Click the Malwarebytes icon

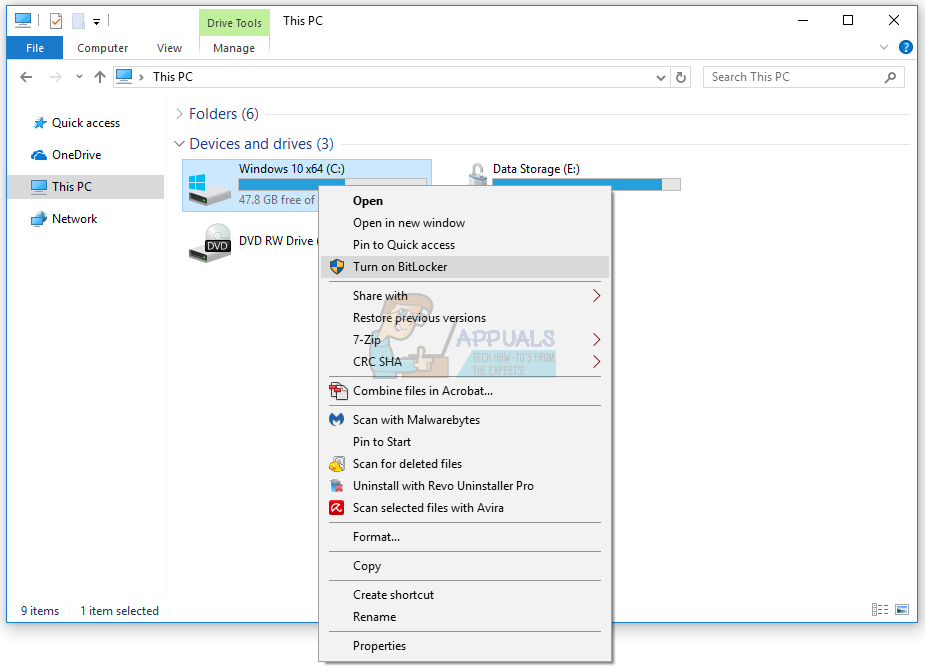tap(336, 420)
